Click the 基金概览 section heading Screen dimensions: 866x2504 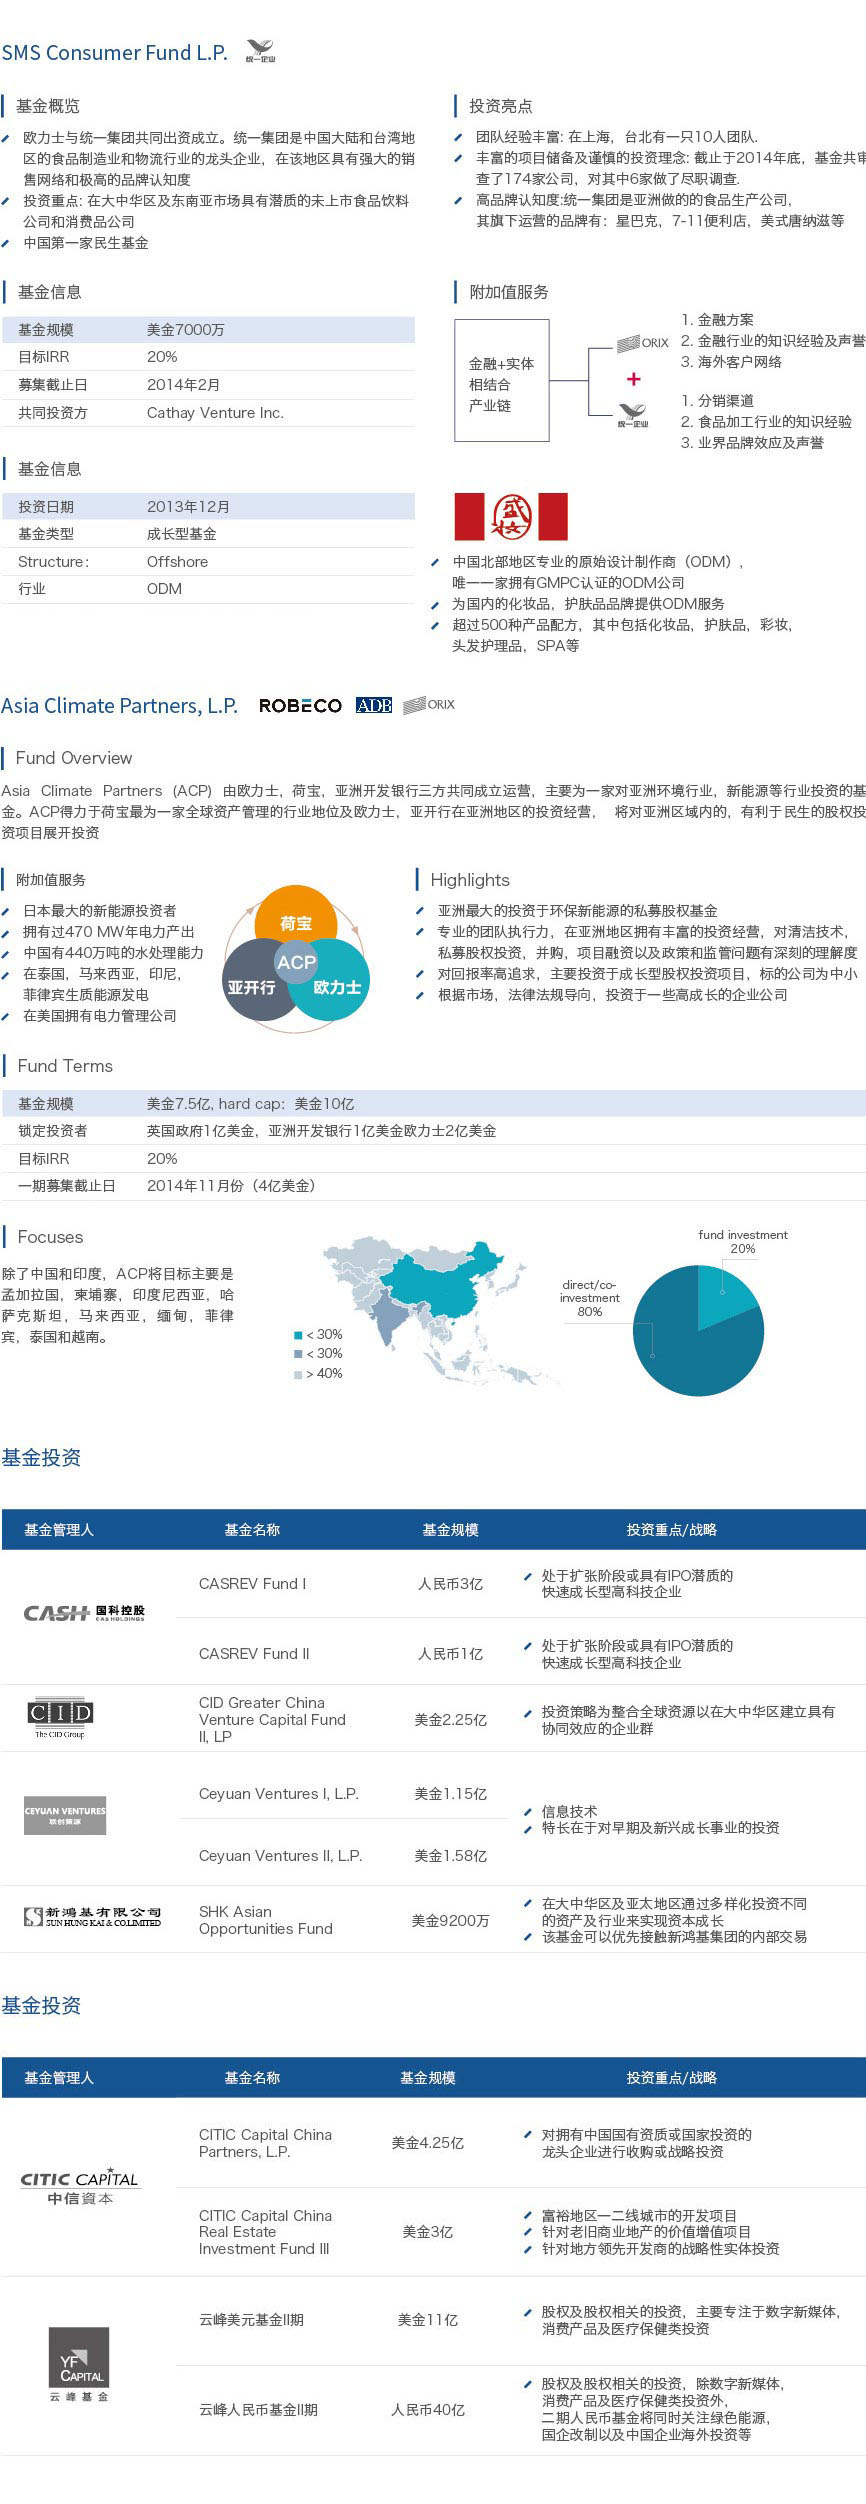pos(48,106)
